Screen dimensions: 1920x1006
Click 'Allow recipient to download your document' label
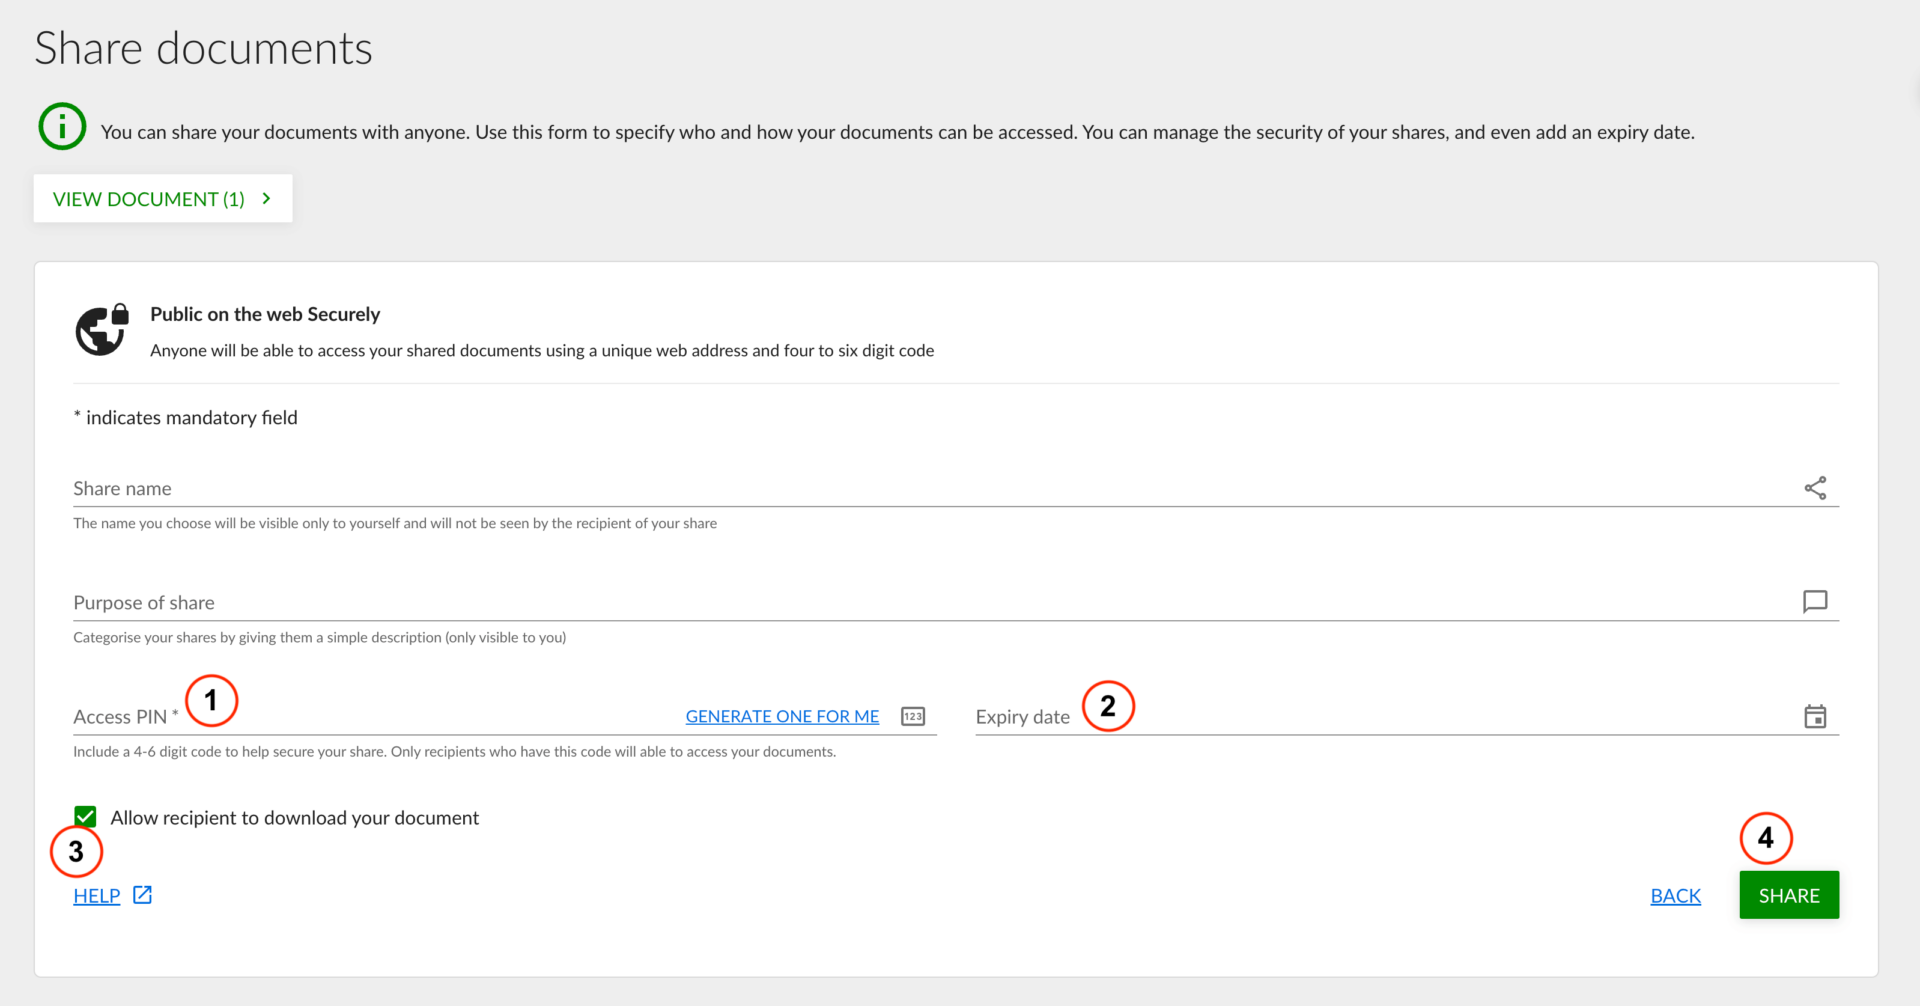coord(294,818)
